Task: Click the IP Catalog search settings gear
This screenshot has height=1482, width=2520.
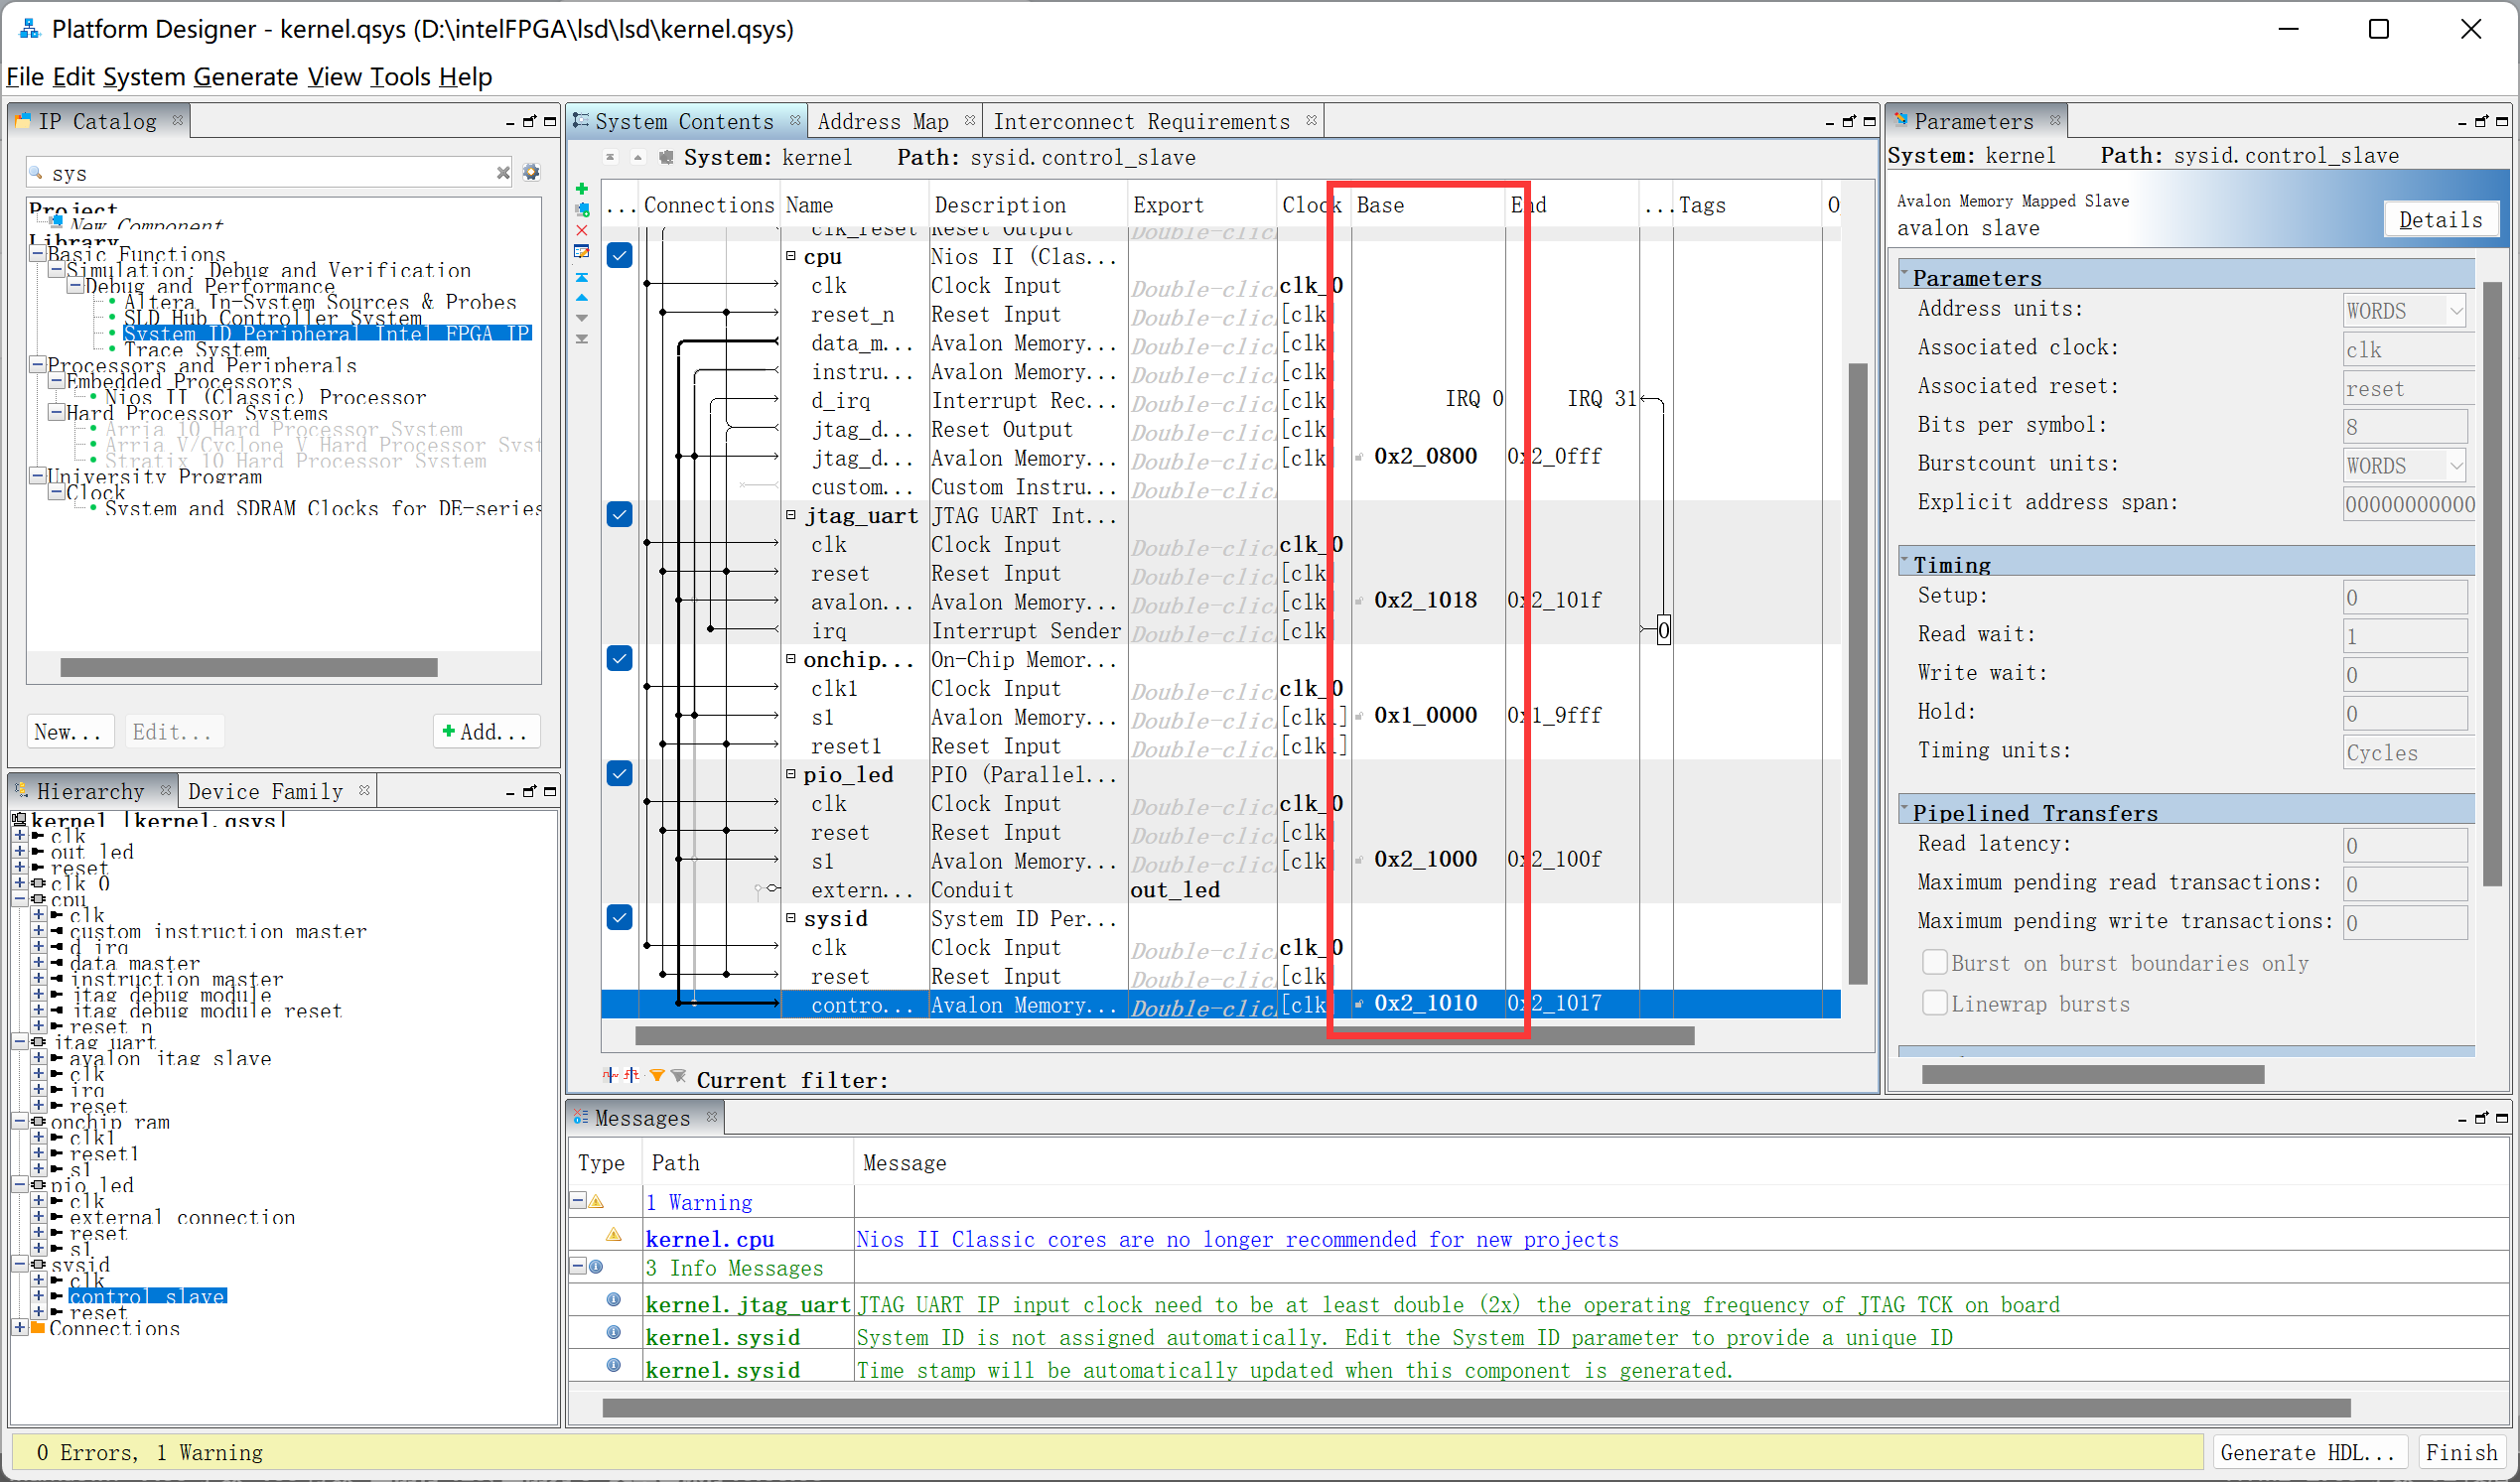Action: tap(532, 172)
